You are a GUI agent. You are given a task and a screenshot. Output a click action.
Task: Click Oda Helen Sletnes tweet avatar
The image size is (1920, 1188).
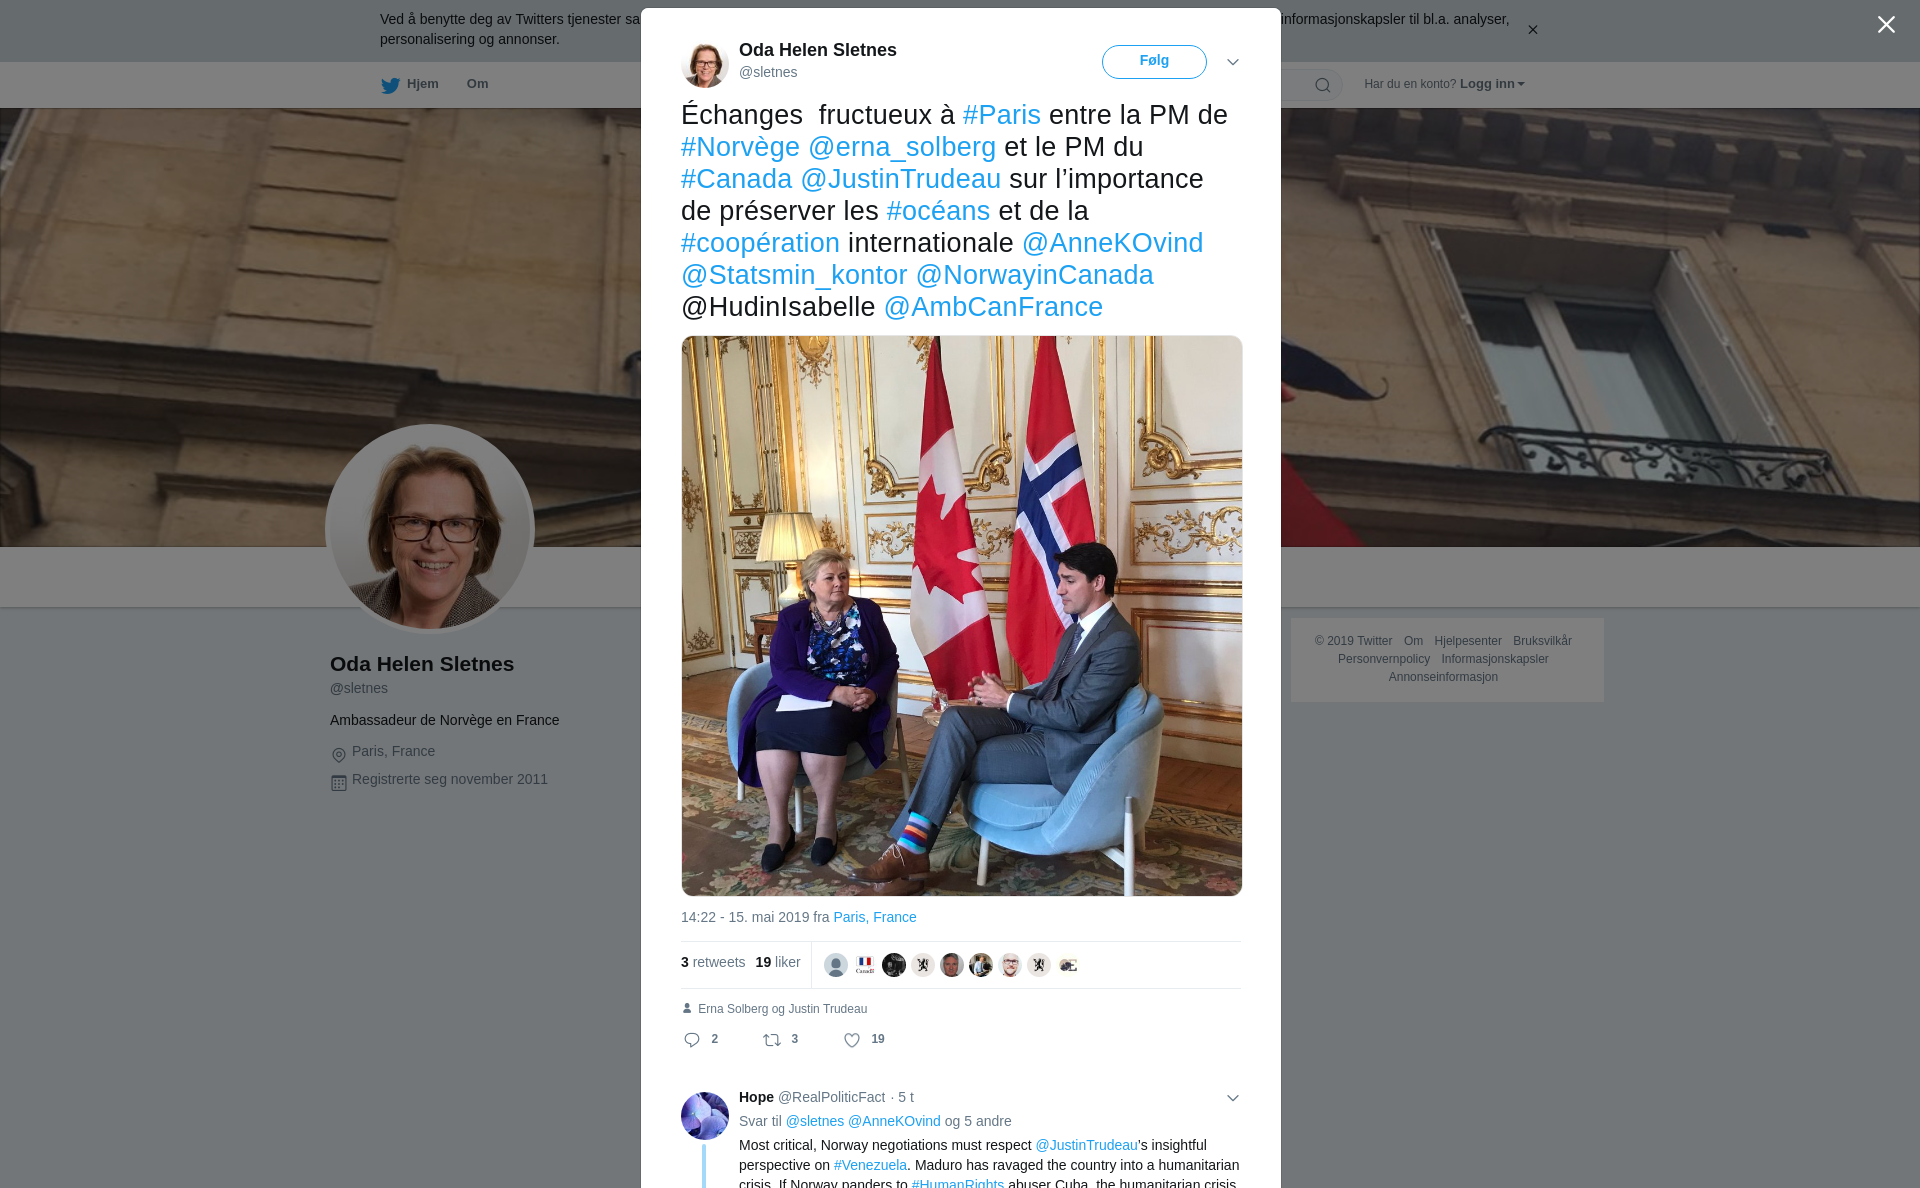[705, 64]
